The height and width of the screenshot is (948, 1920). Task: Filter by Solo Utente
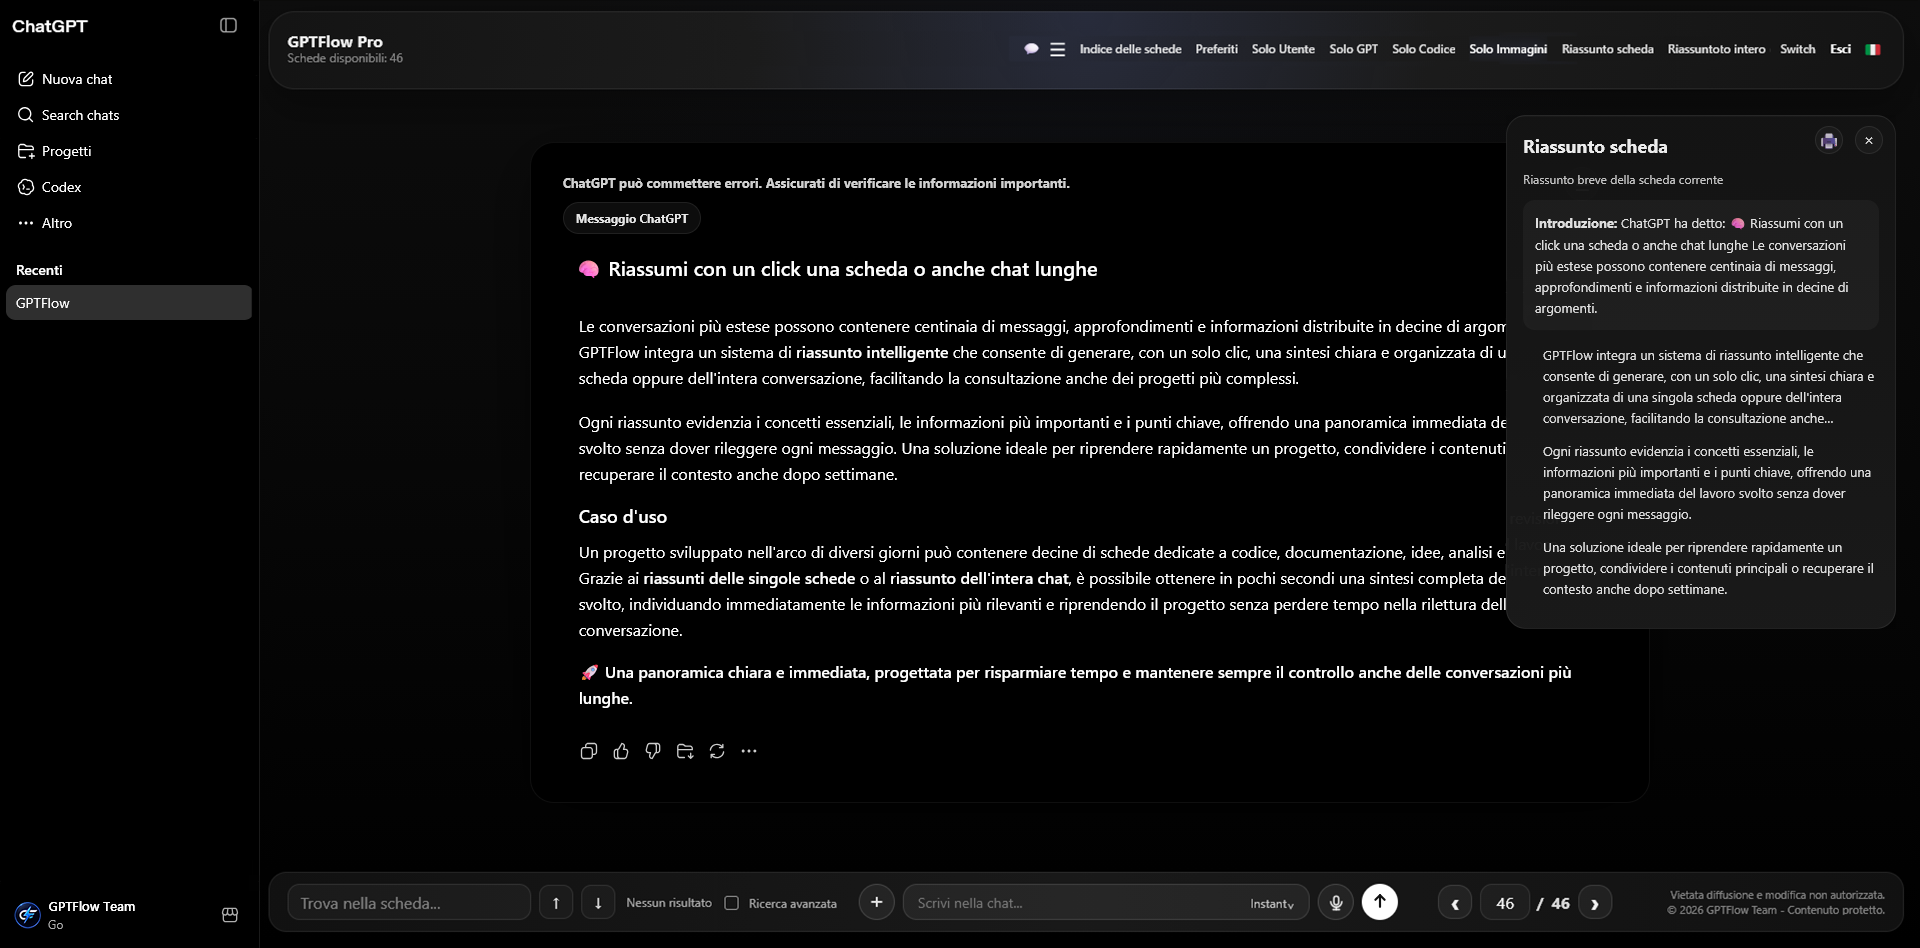coord(1283,49)
